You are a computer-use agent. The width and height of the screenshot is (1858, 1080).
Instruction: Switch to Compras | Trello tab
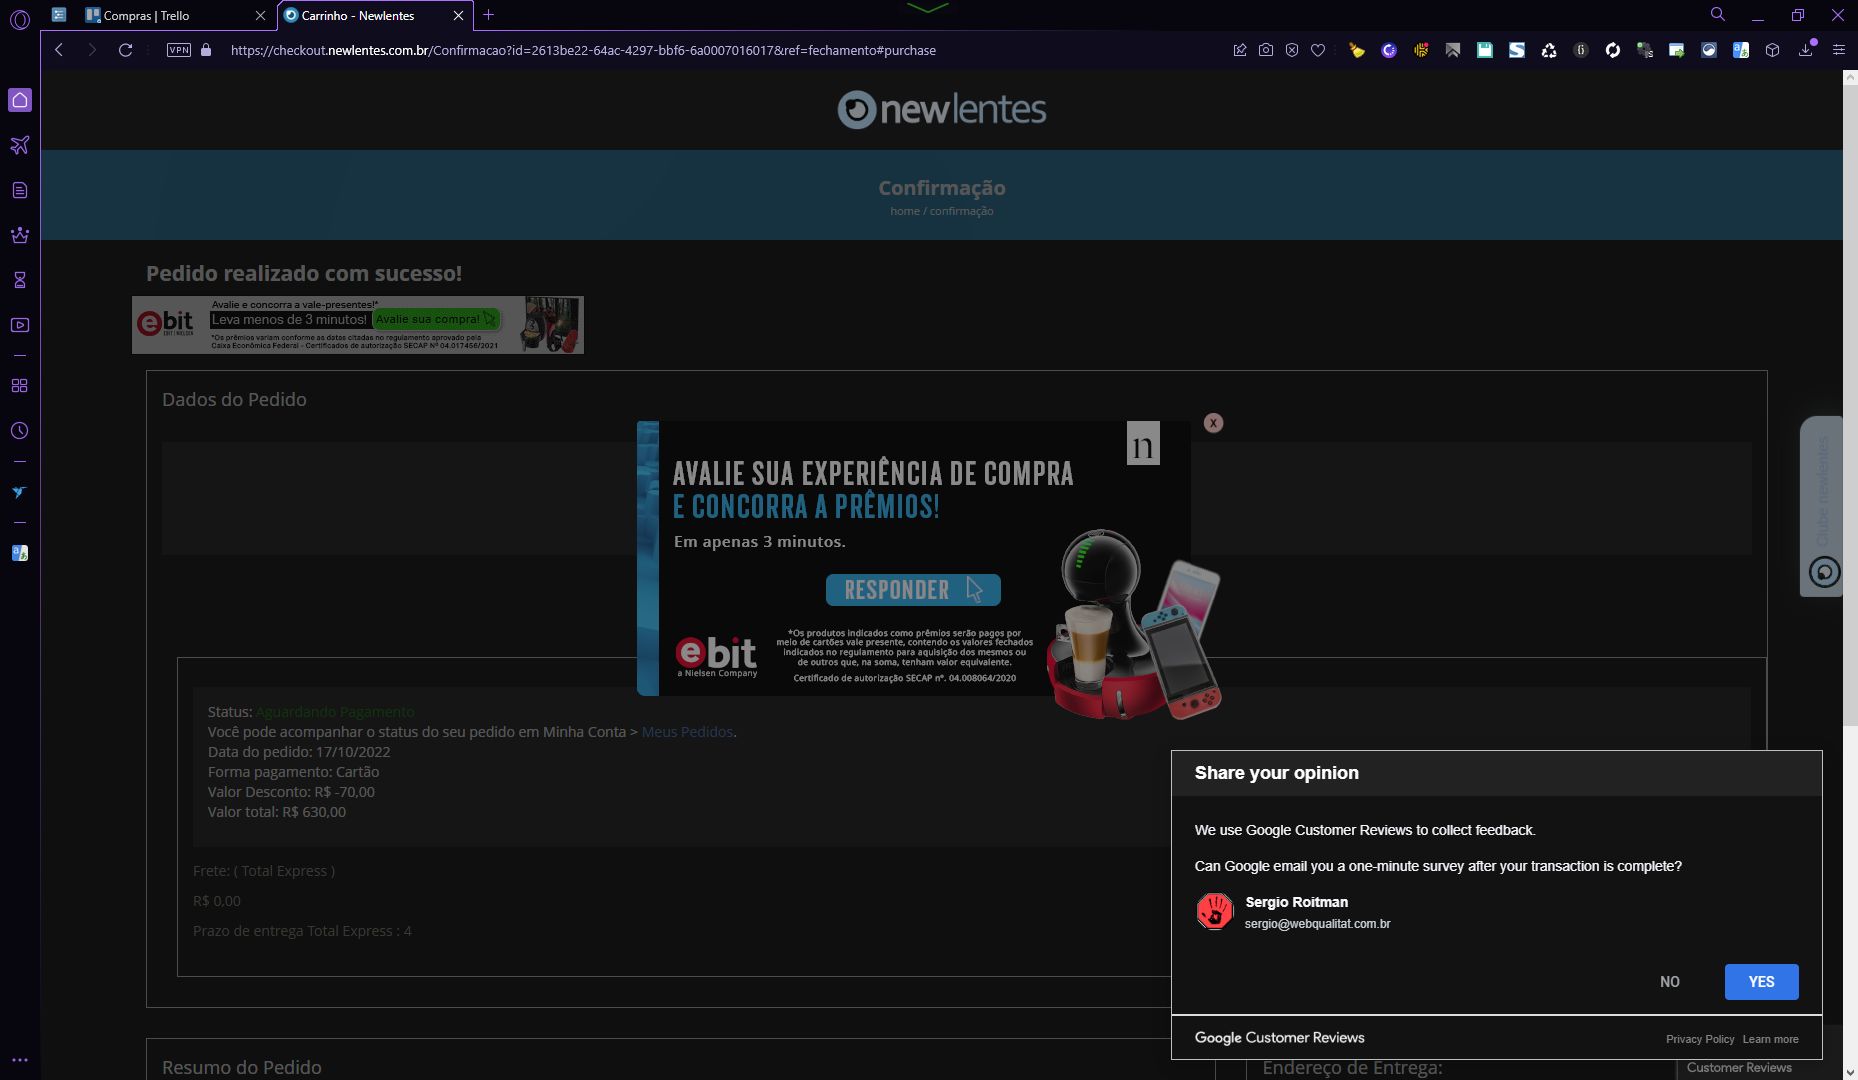(175, 16)
